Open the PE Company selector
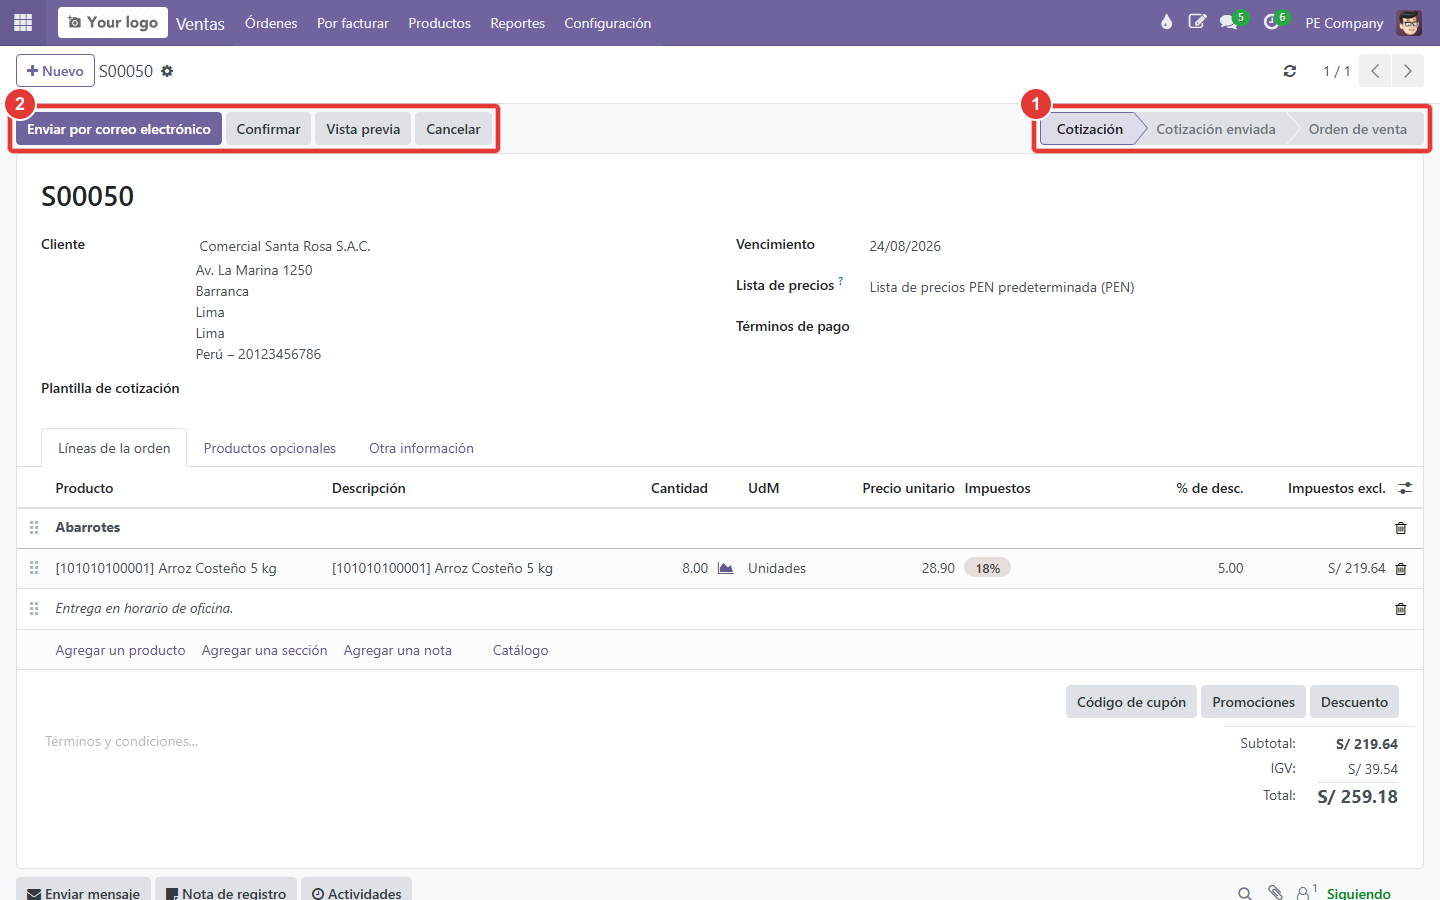 (x=1344, y=23)
